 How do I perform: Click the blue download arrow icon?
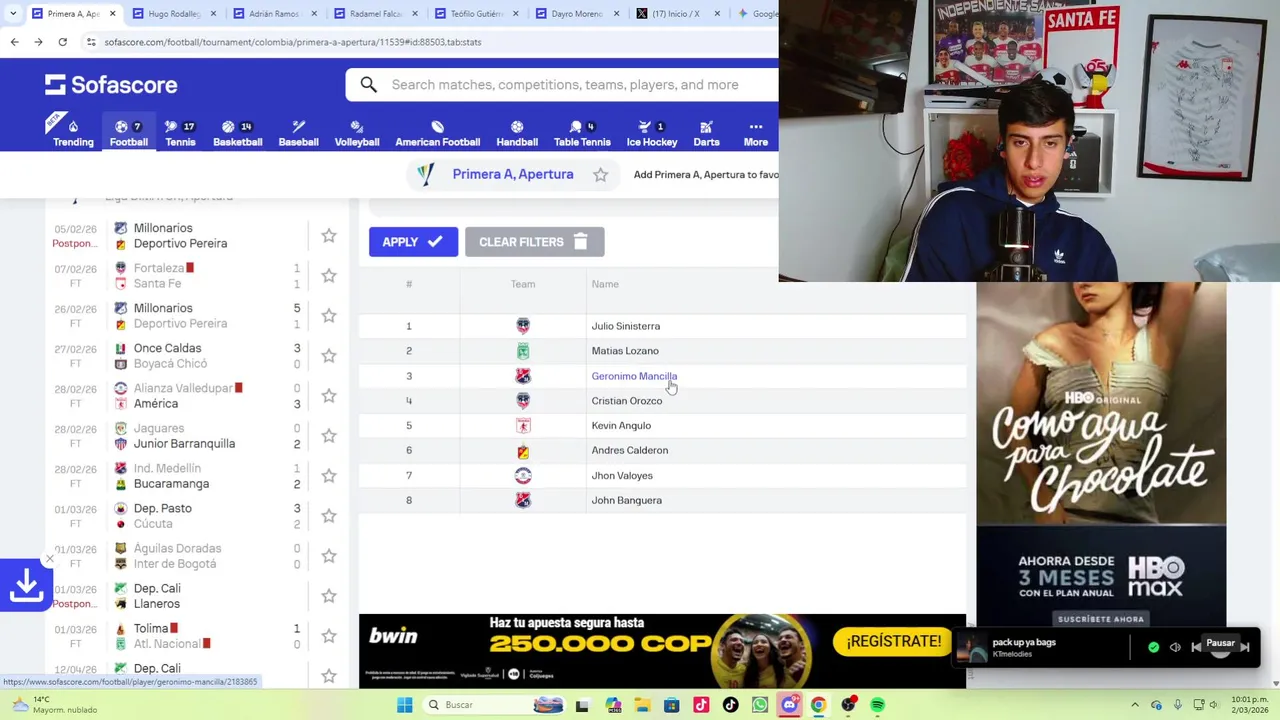pyautogui.click(x=25, y=586)
